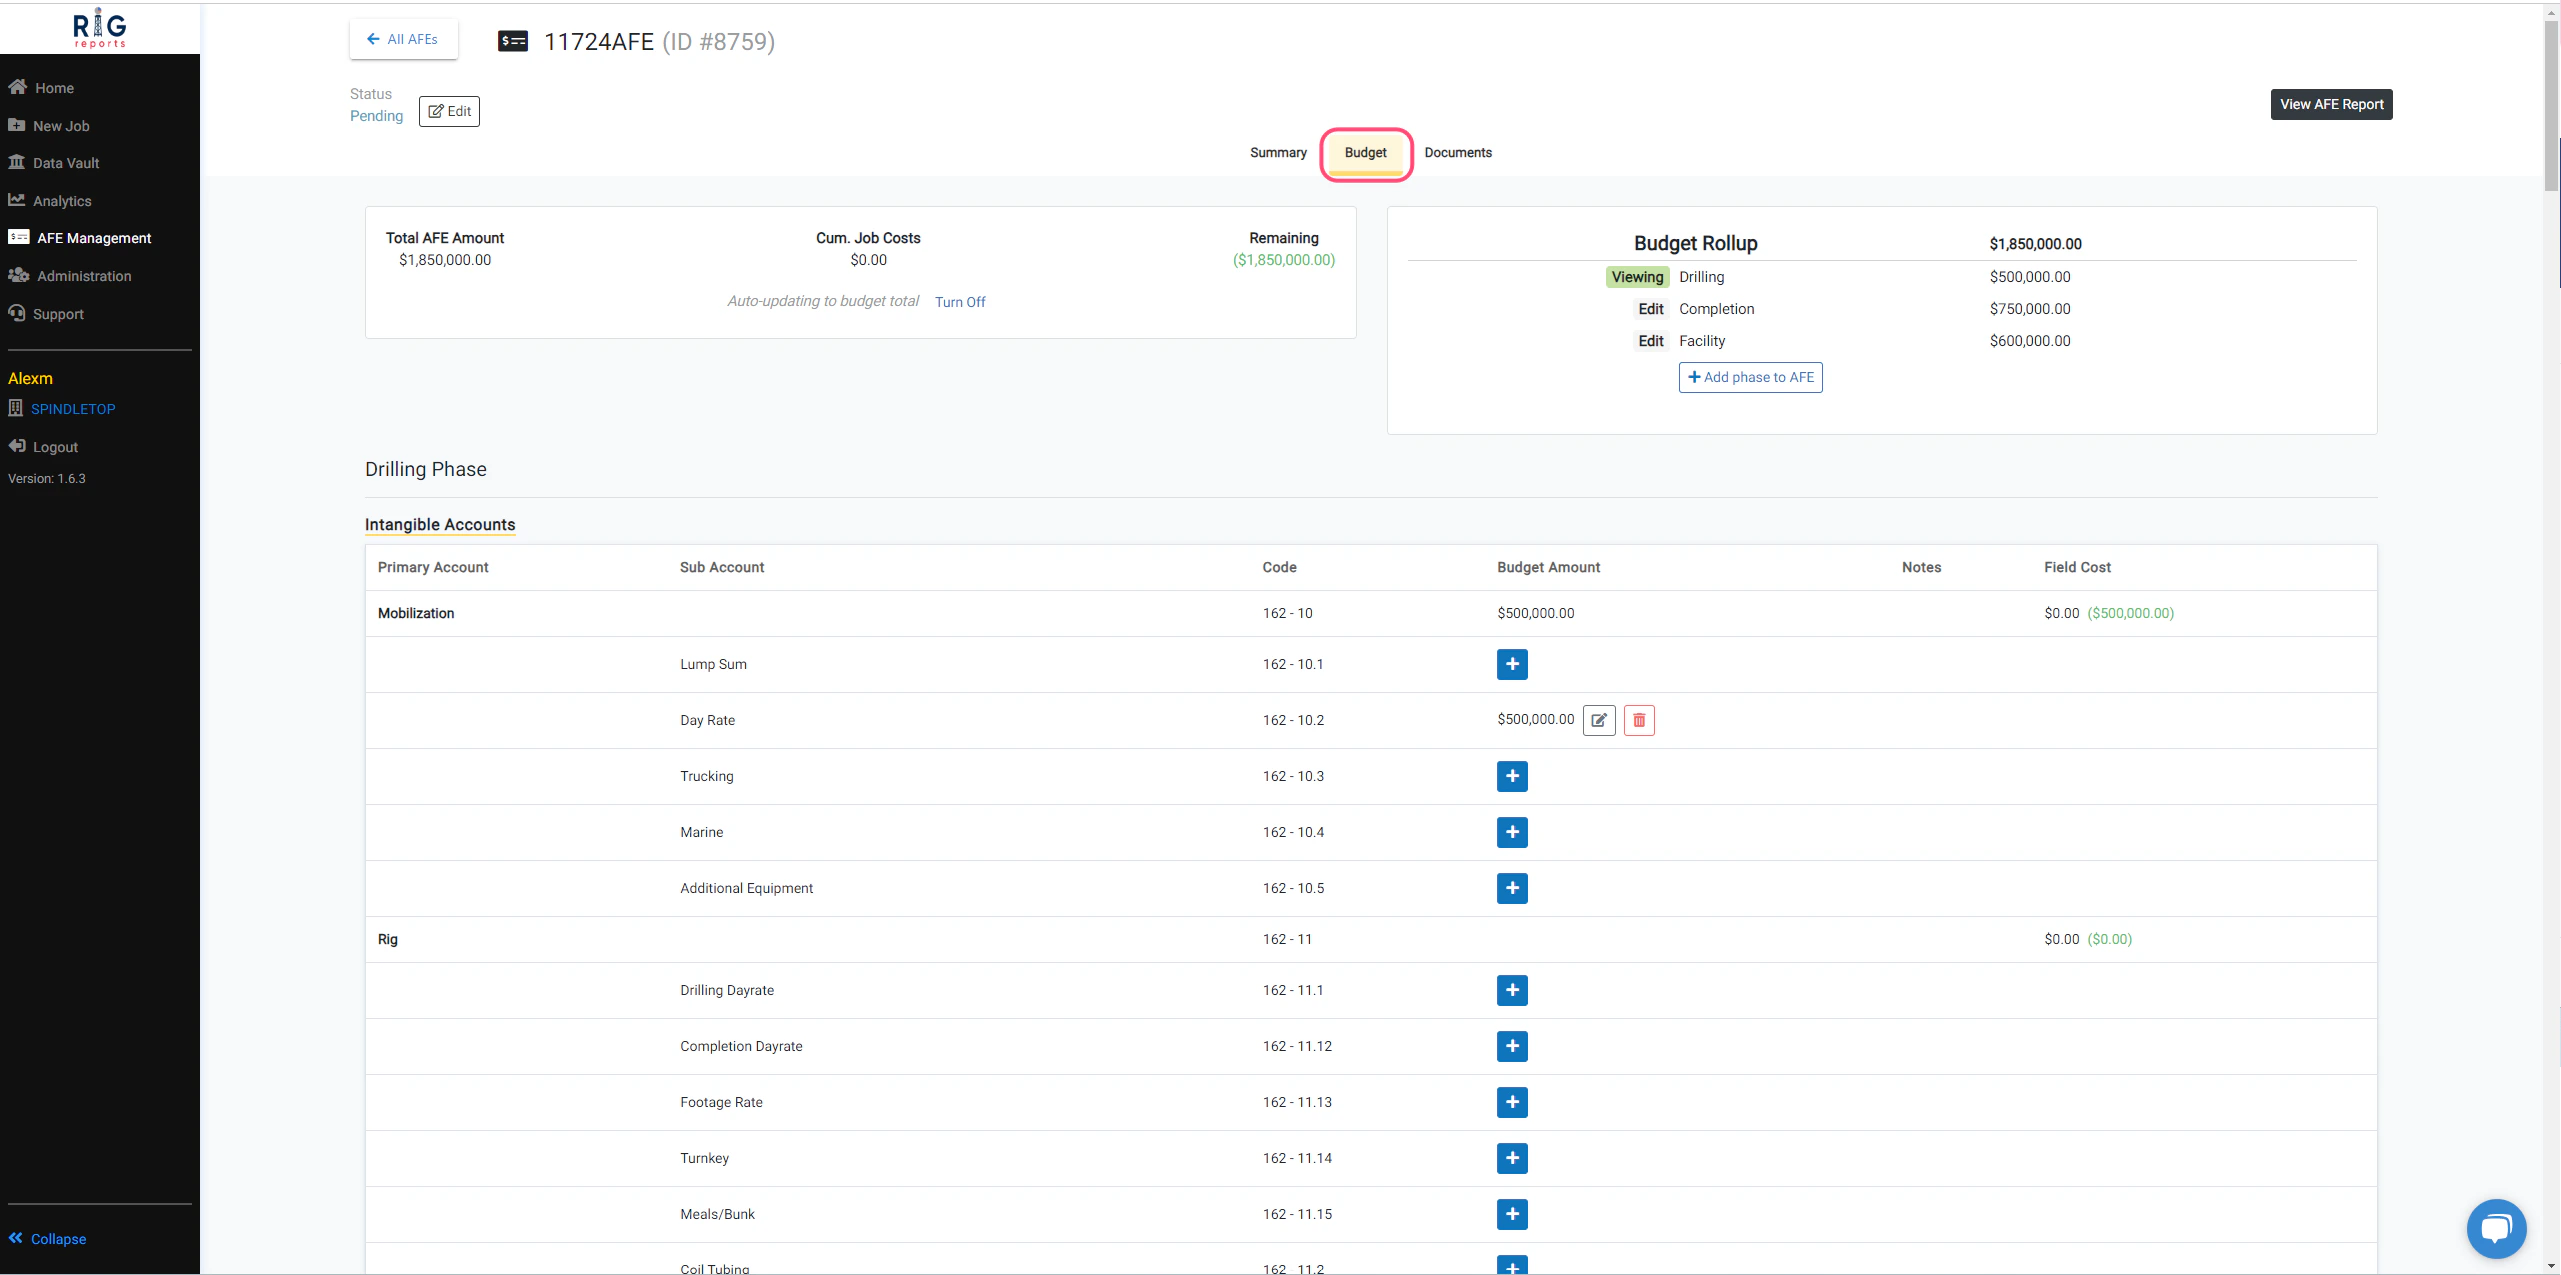
Task: Open the chat support bubble
Action: coord(2495,1227)
